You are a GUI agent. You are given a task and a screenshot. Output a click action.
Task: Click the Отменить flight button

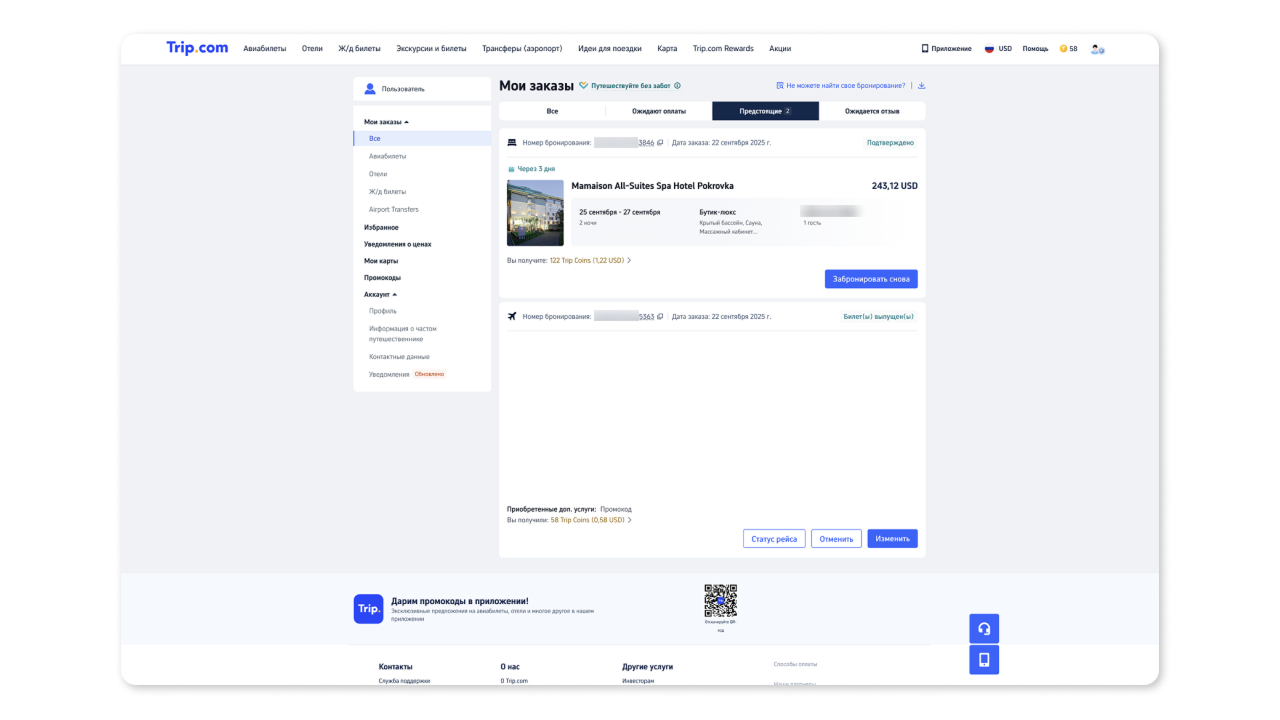pos(836,539)
